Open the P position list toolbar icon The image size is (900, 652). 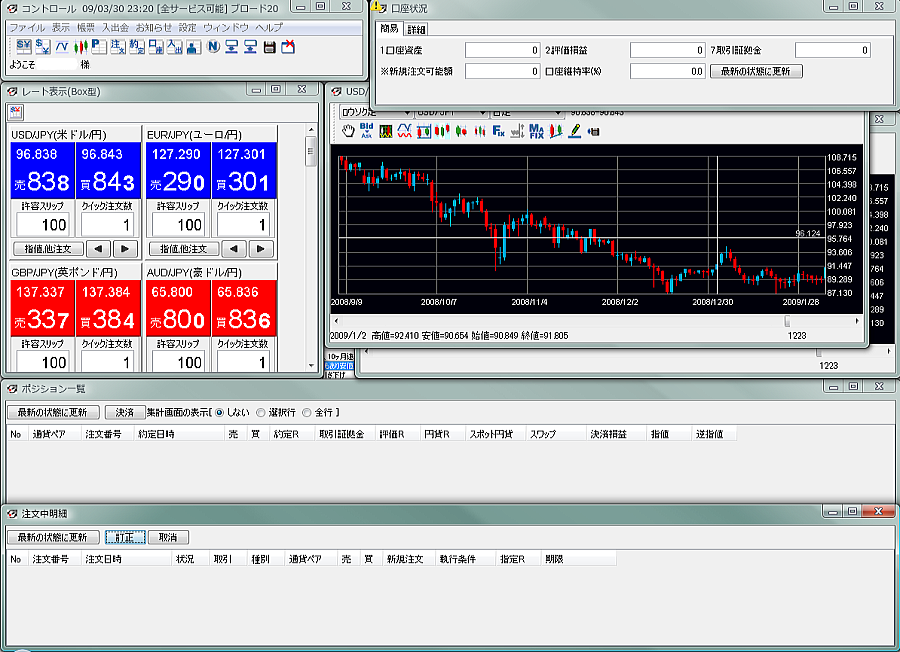click(99, 46)
